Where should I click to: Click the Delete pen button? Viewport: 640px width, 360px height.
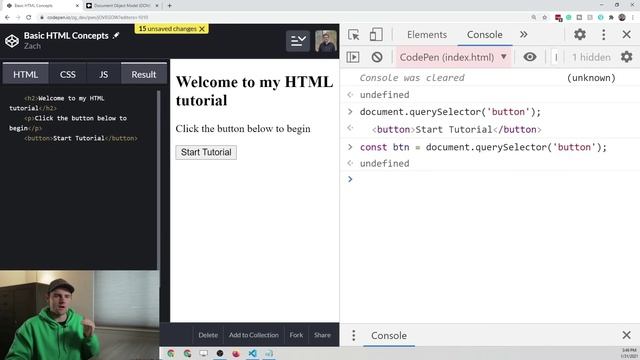208,335
